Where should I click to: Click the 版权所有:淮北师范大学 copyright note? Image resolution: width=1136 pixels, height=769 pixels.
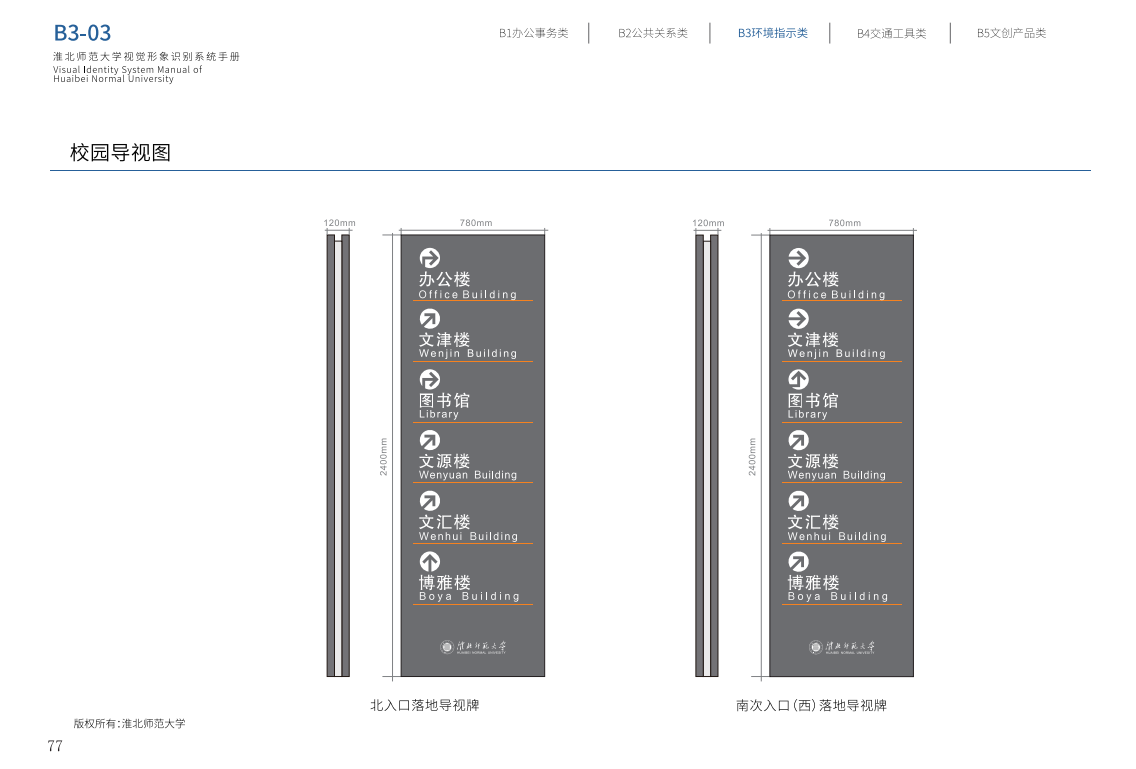130,723
